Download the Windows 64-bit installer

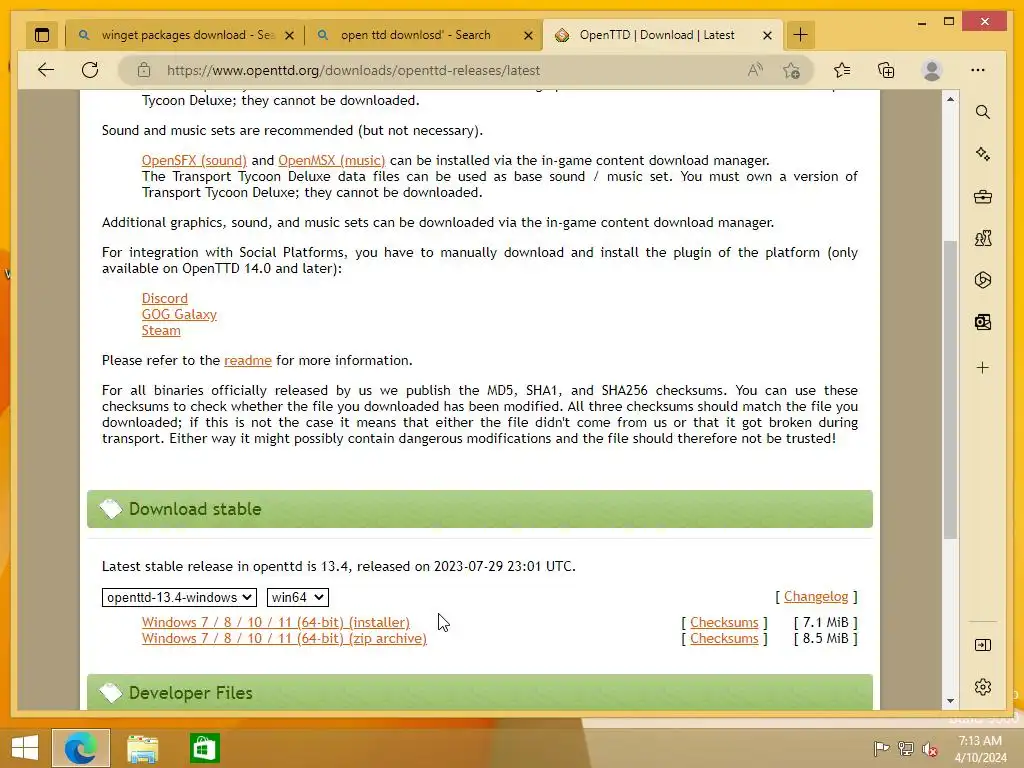pyautogui.click(x=276, y=622)
